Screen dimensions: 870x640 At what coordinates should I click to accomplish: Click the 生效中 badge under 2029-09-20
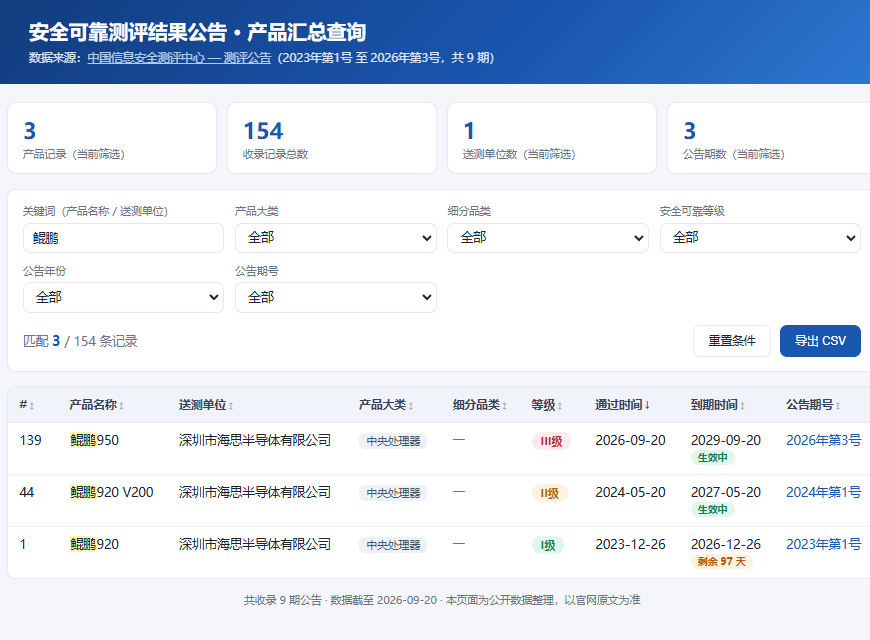(712, 457)
